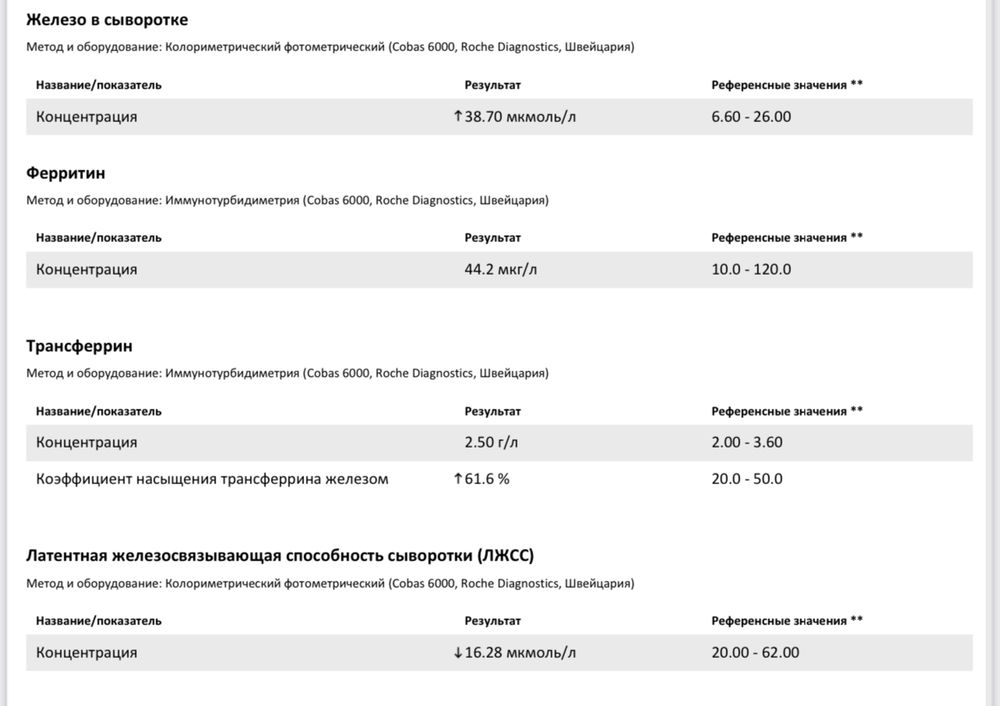This screenshot has height=706, width=1000.
Task: Click the down arrow beside 16.28 мкмоль/л
Action: 458,653
